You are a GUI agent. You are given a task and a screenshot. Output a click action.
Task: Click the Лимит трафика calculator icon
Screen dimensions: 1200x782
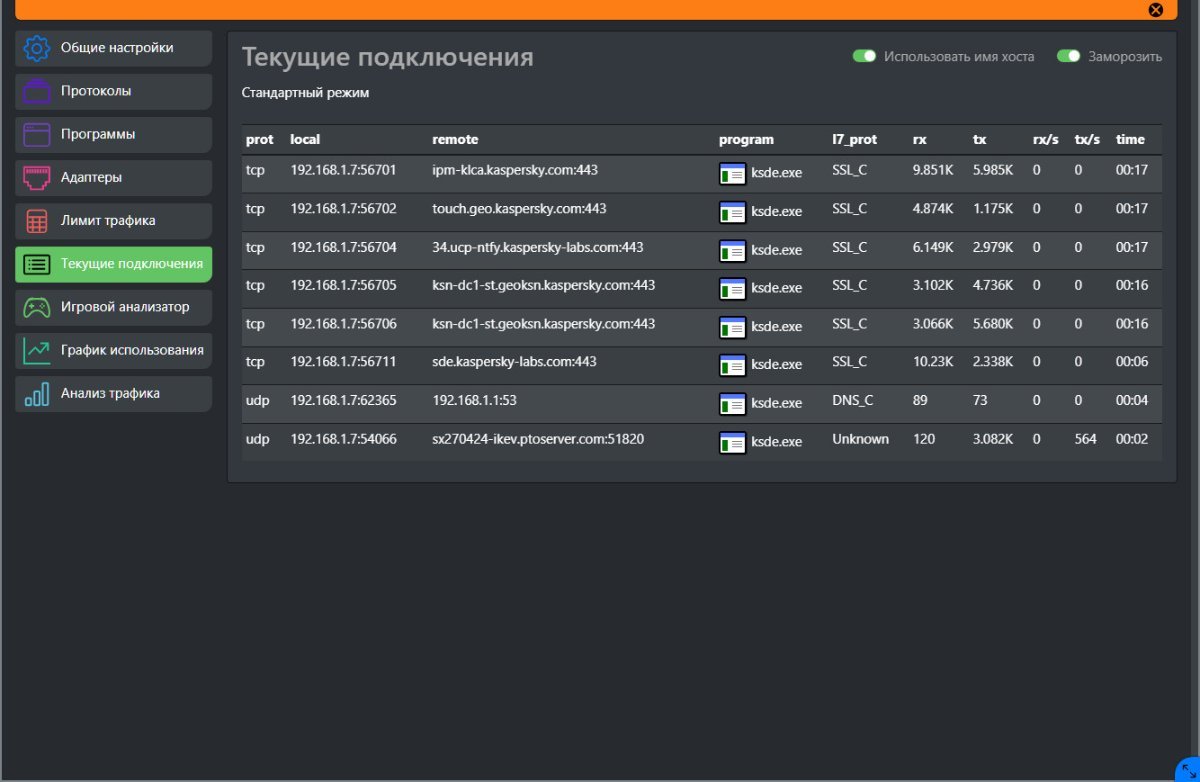click(x=37, y=221)
